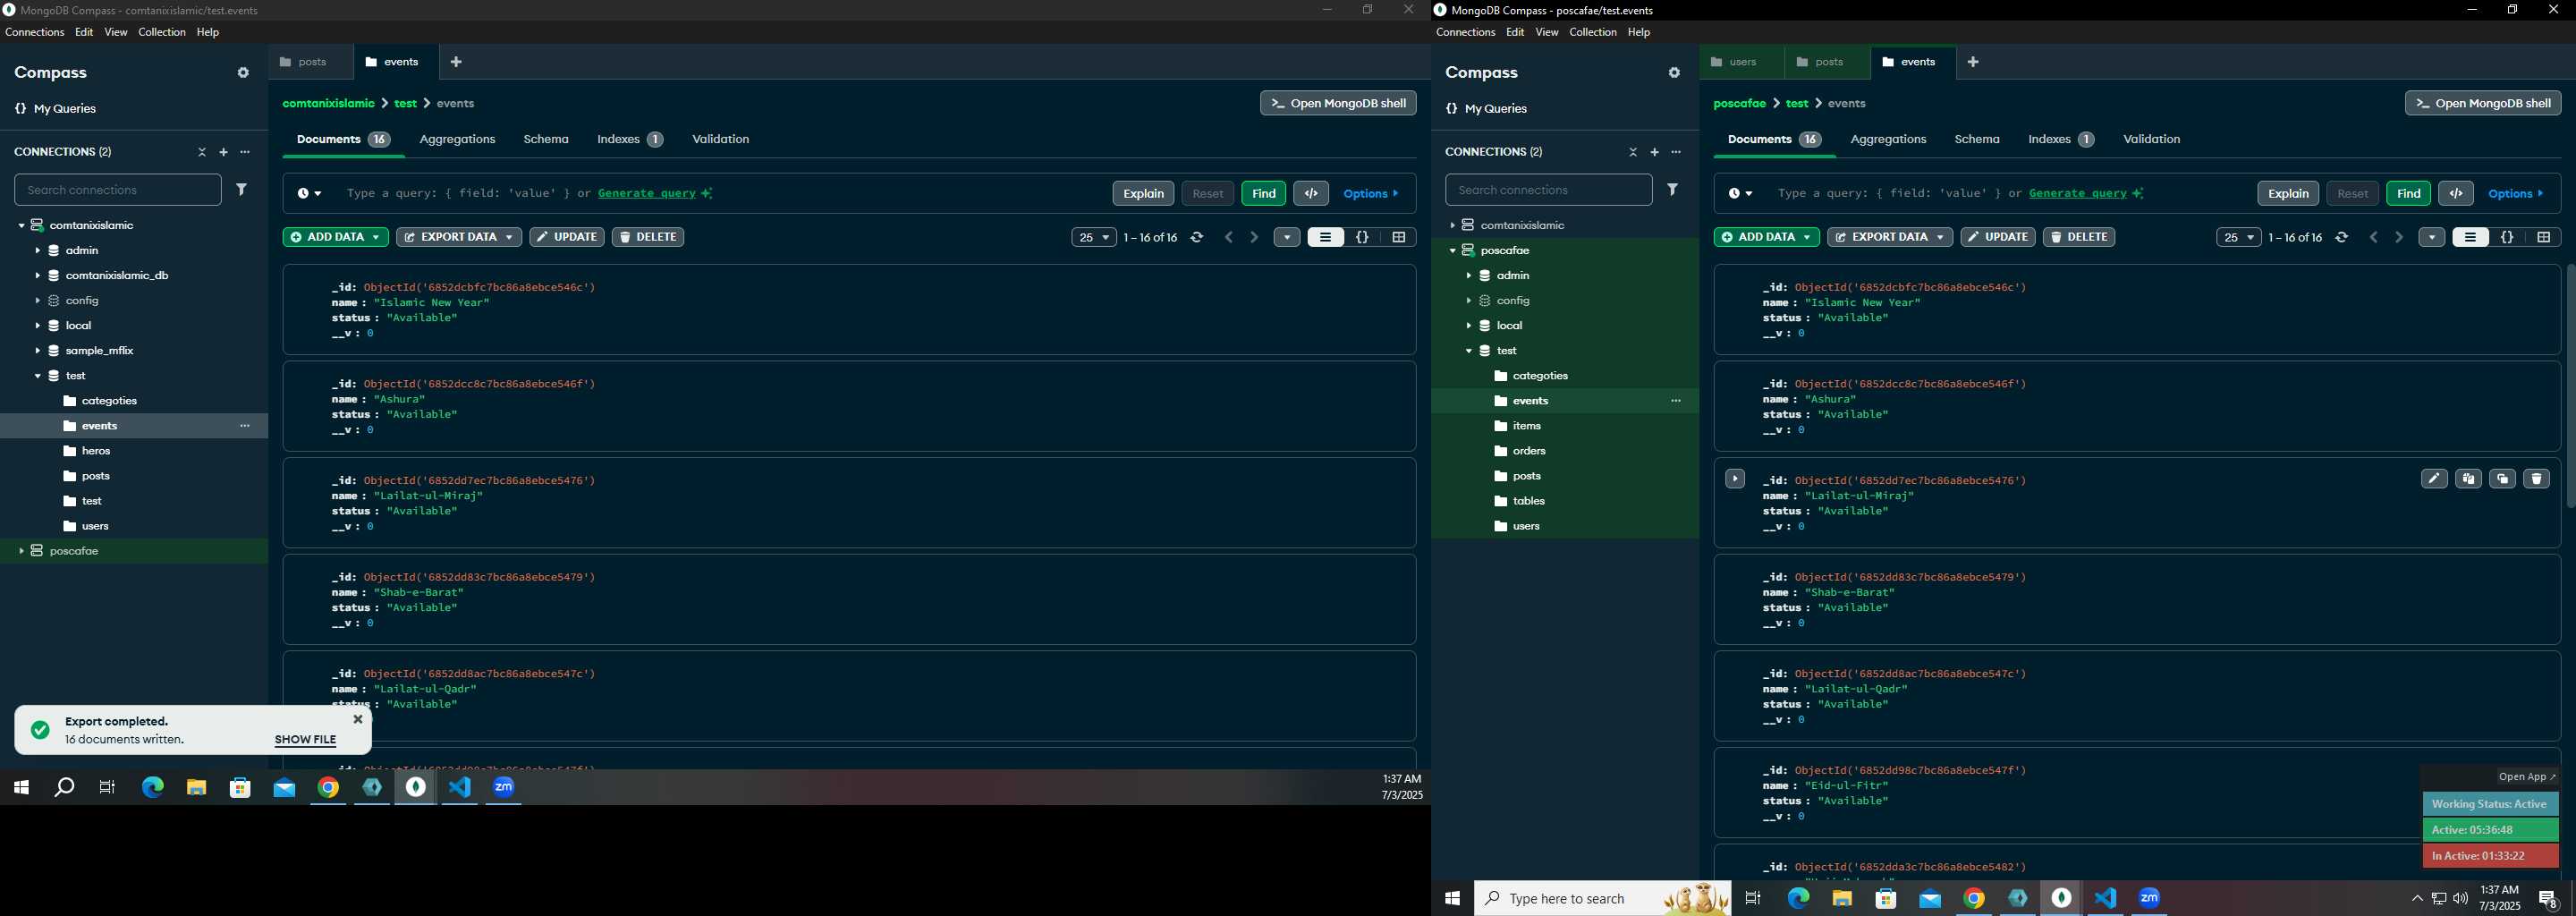Viewport: 2576px width, 916px height.
Task: Click query code export icon in comtanixislamic window
Action: 1311,193
